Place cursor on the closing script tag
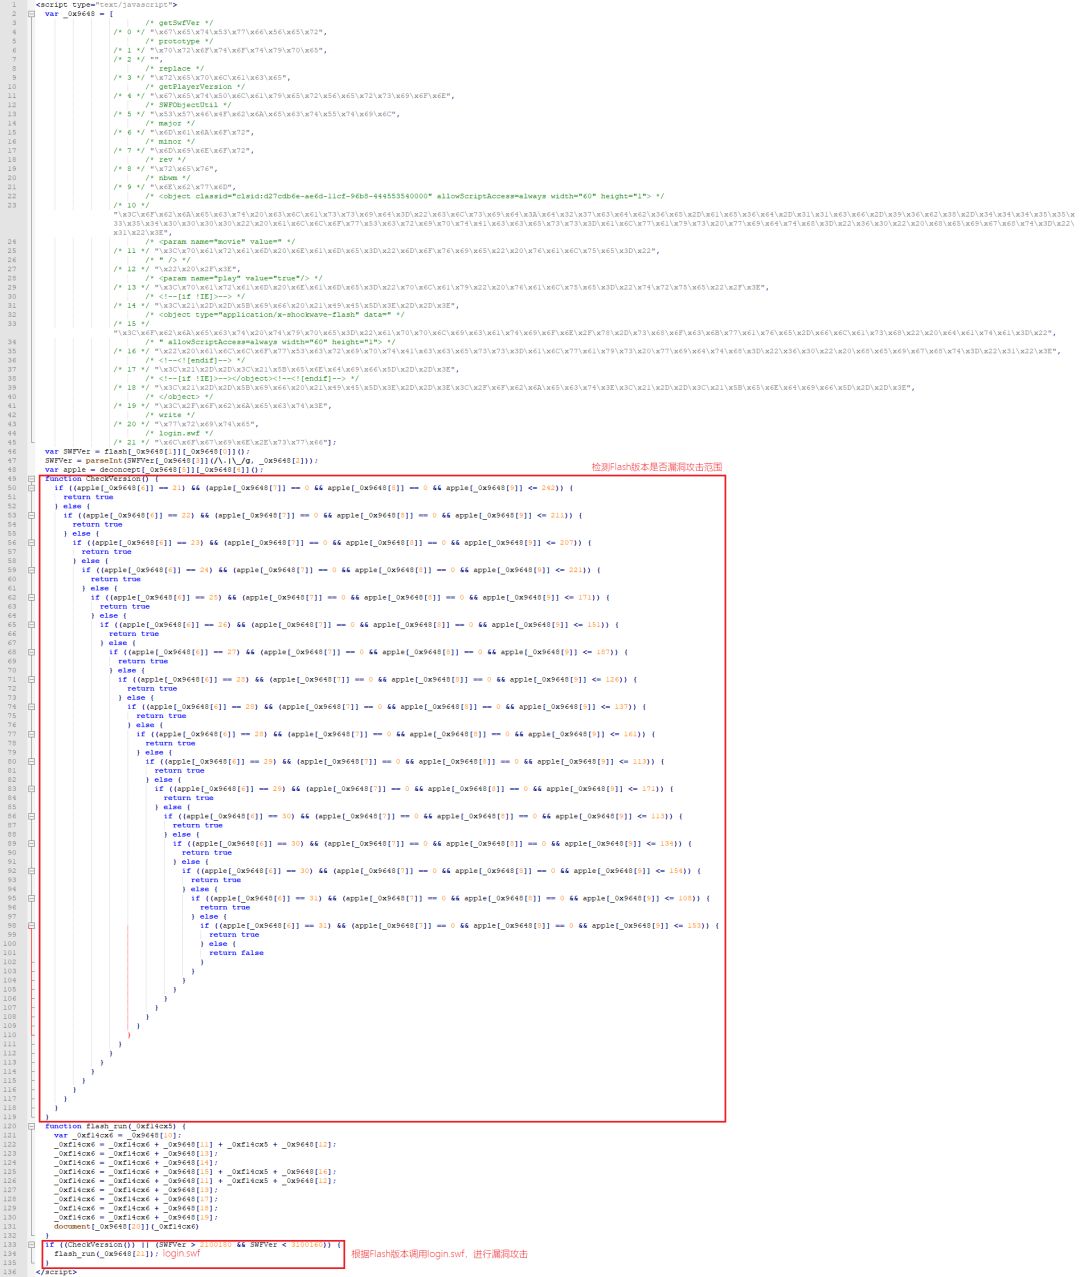The height and width of the screenshot is (1277, 1080). 56,1272
